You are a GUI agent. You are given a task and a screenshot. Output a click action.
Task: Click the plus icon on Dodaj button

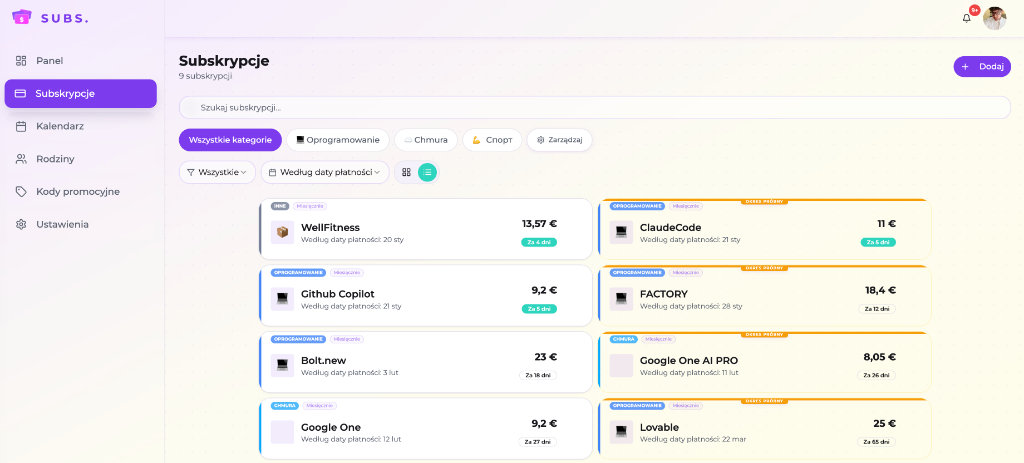tap(965, 67)
